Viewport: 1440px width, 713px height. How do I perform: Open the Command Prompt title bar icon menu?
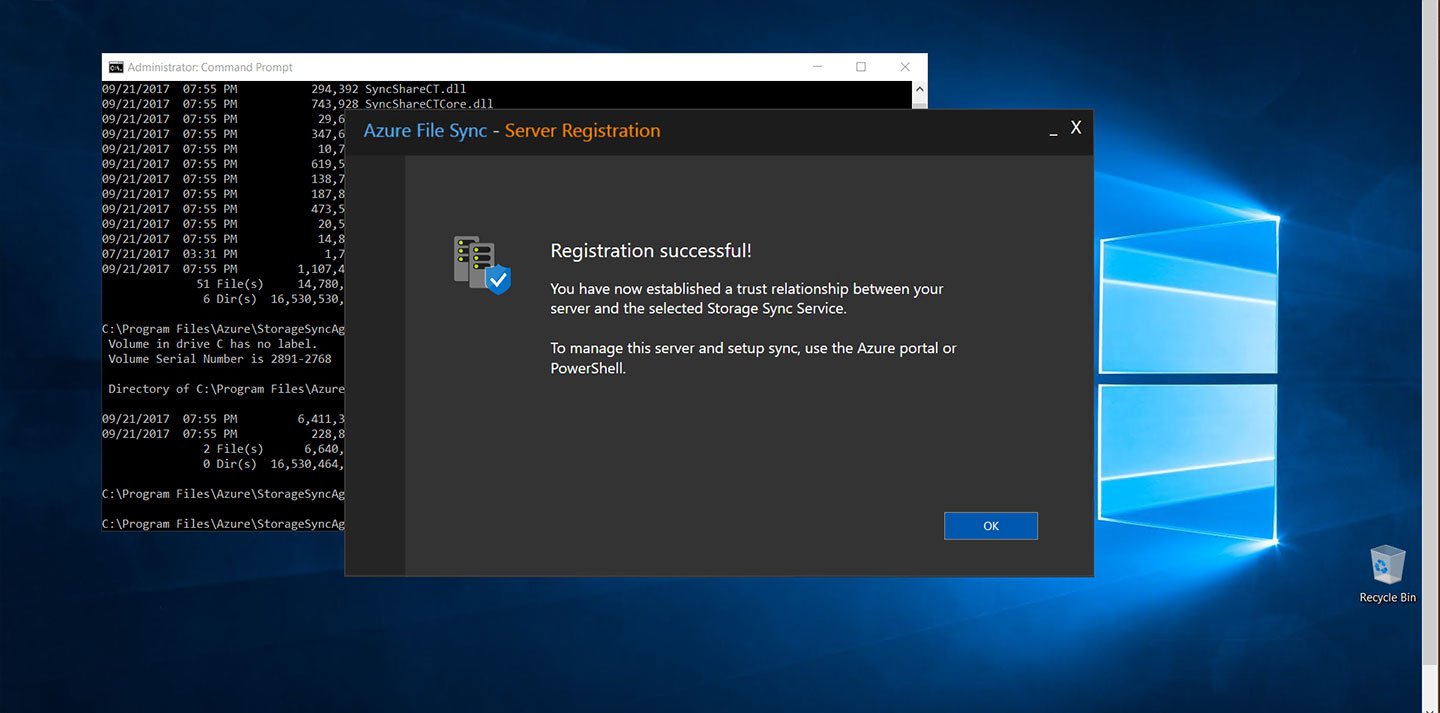(116, 67)
